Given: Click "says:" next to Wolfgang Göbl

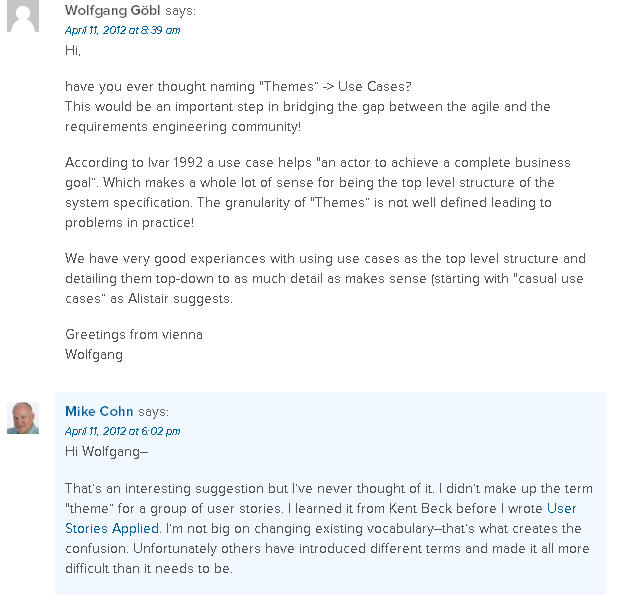Looking at the screenshot, I should tap(180, 10).
